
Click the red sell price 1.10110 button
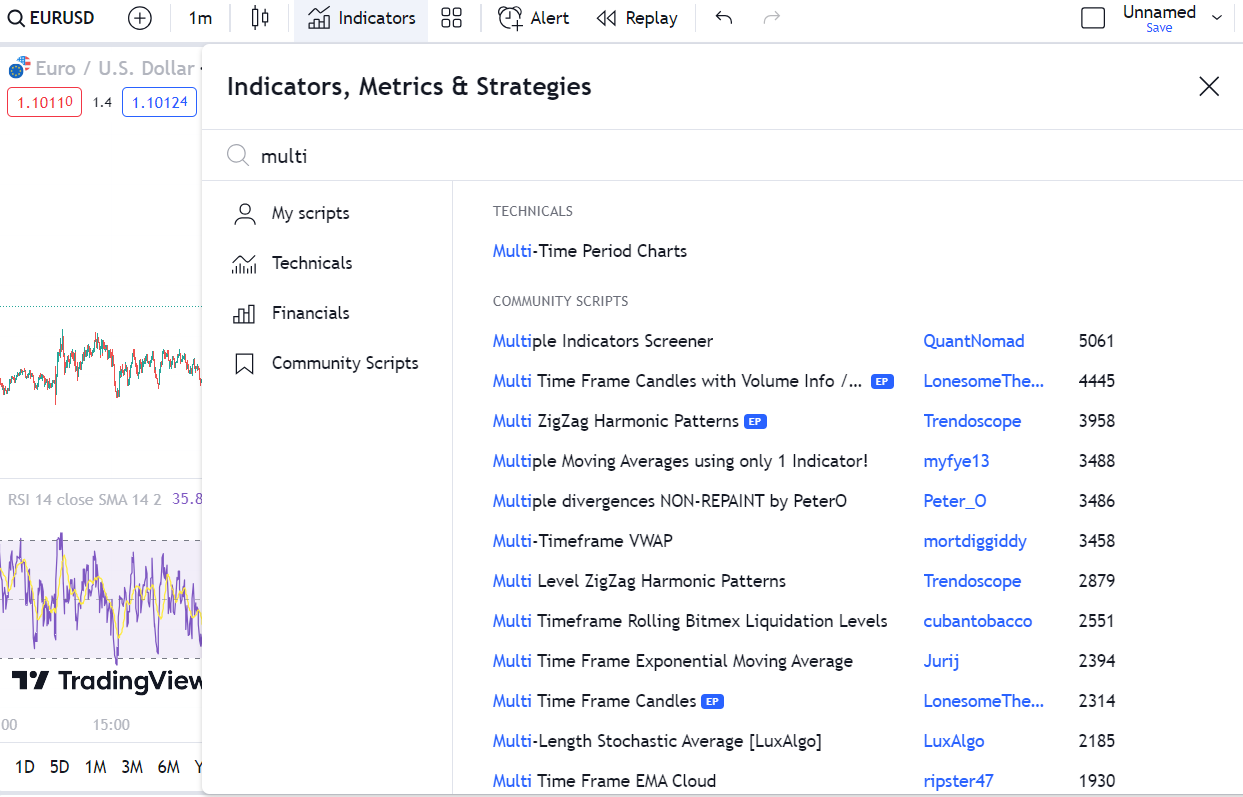click(44, 102)
